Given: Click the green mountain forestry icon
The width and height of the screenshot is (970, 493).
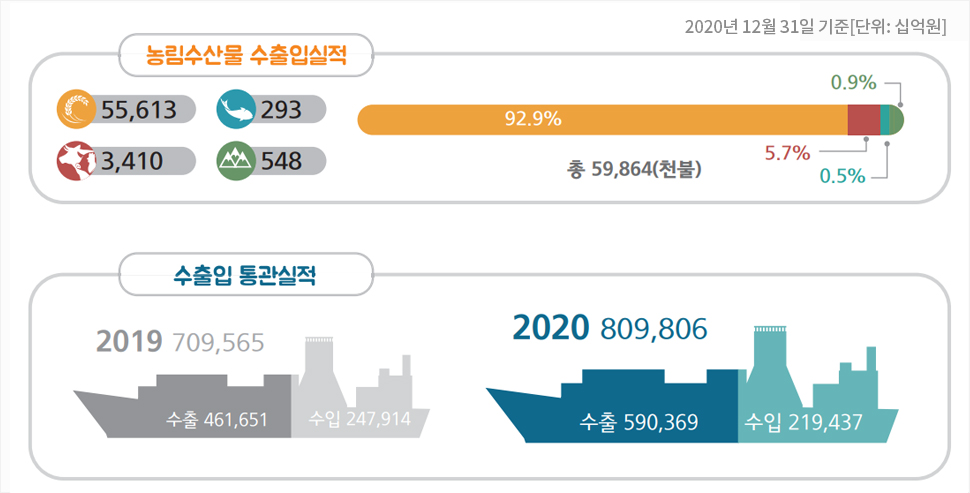Looking at the screenshot, I should [236, 161].
